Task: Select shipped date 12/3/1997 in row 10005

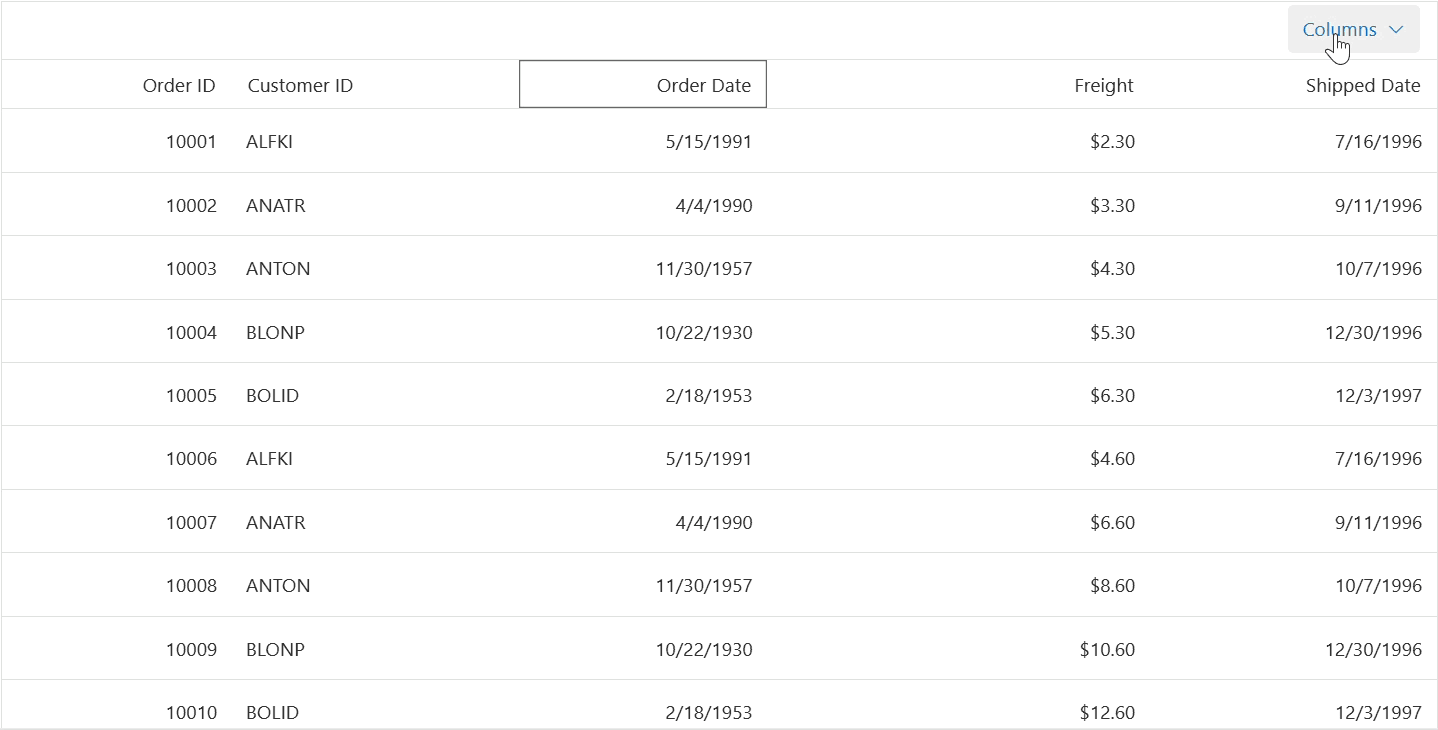Action: (1377, 396)
